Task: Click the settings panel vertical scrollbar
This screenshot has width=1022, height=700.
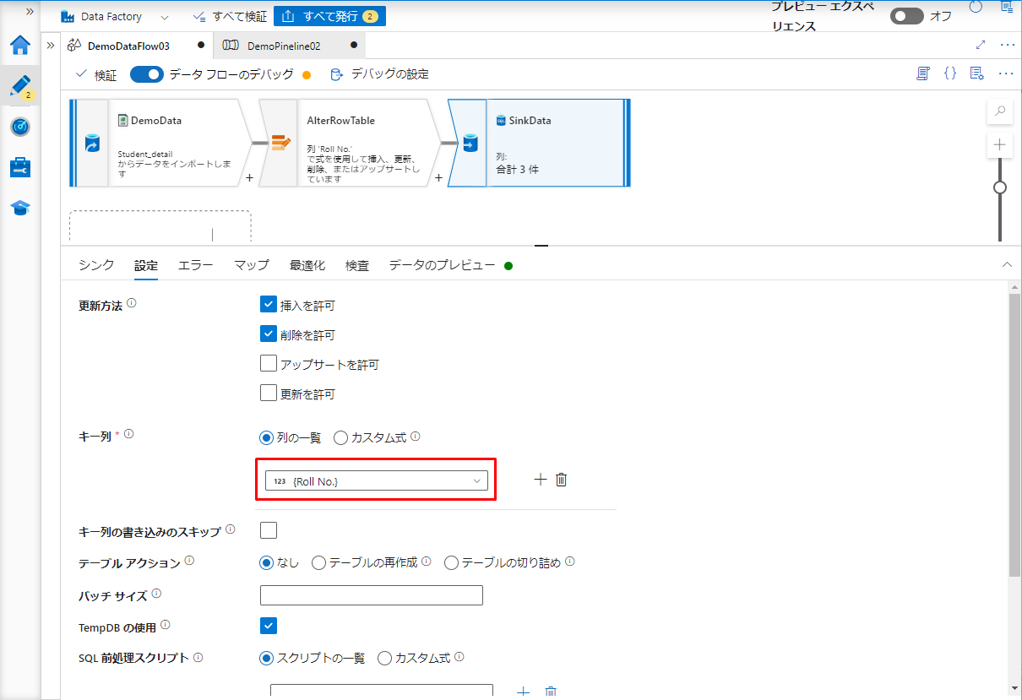Action: coord(1014,437)
